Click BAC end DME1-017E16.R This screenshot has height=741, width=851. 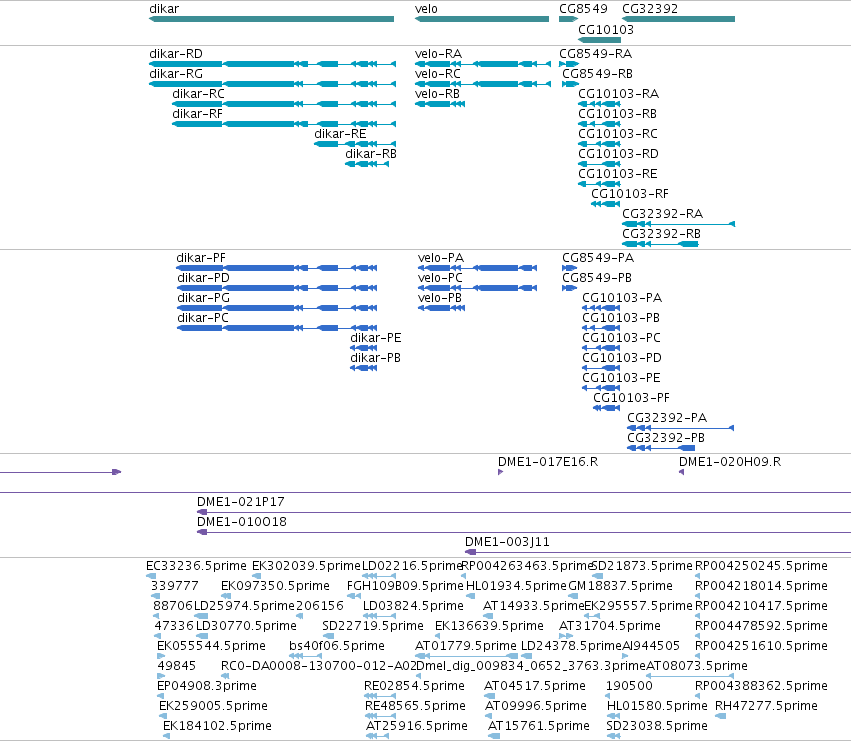tap(500, 472)
